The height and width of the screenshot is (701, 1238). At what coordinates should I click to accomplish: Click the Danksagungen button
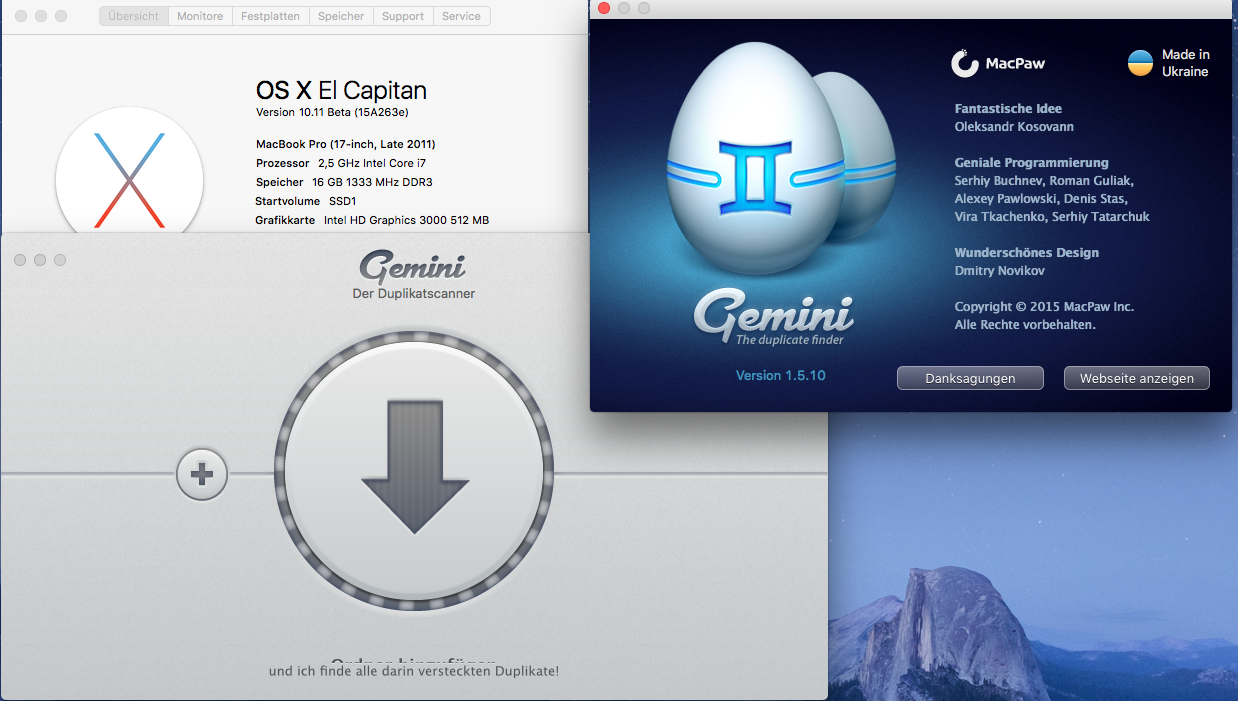click(x=970, y=379)
